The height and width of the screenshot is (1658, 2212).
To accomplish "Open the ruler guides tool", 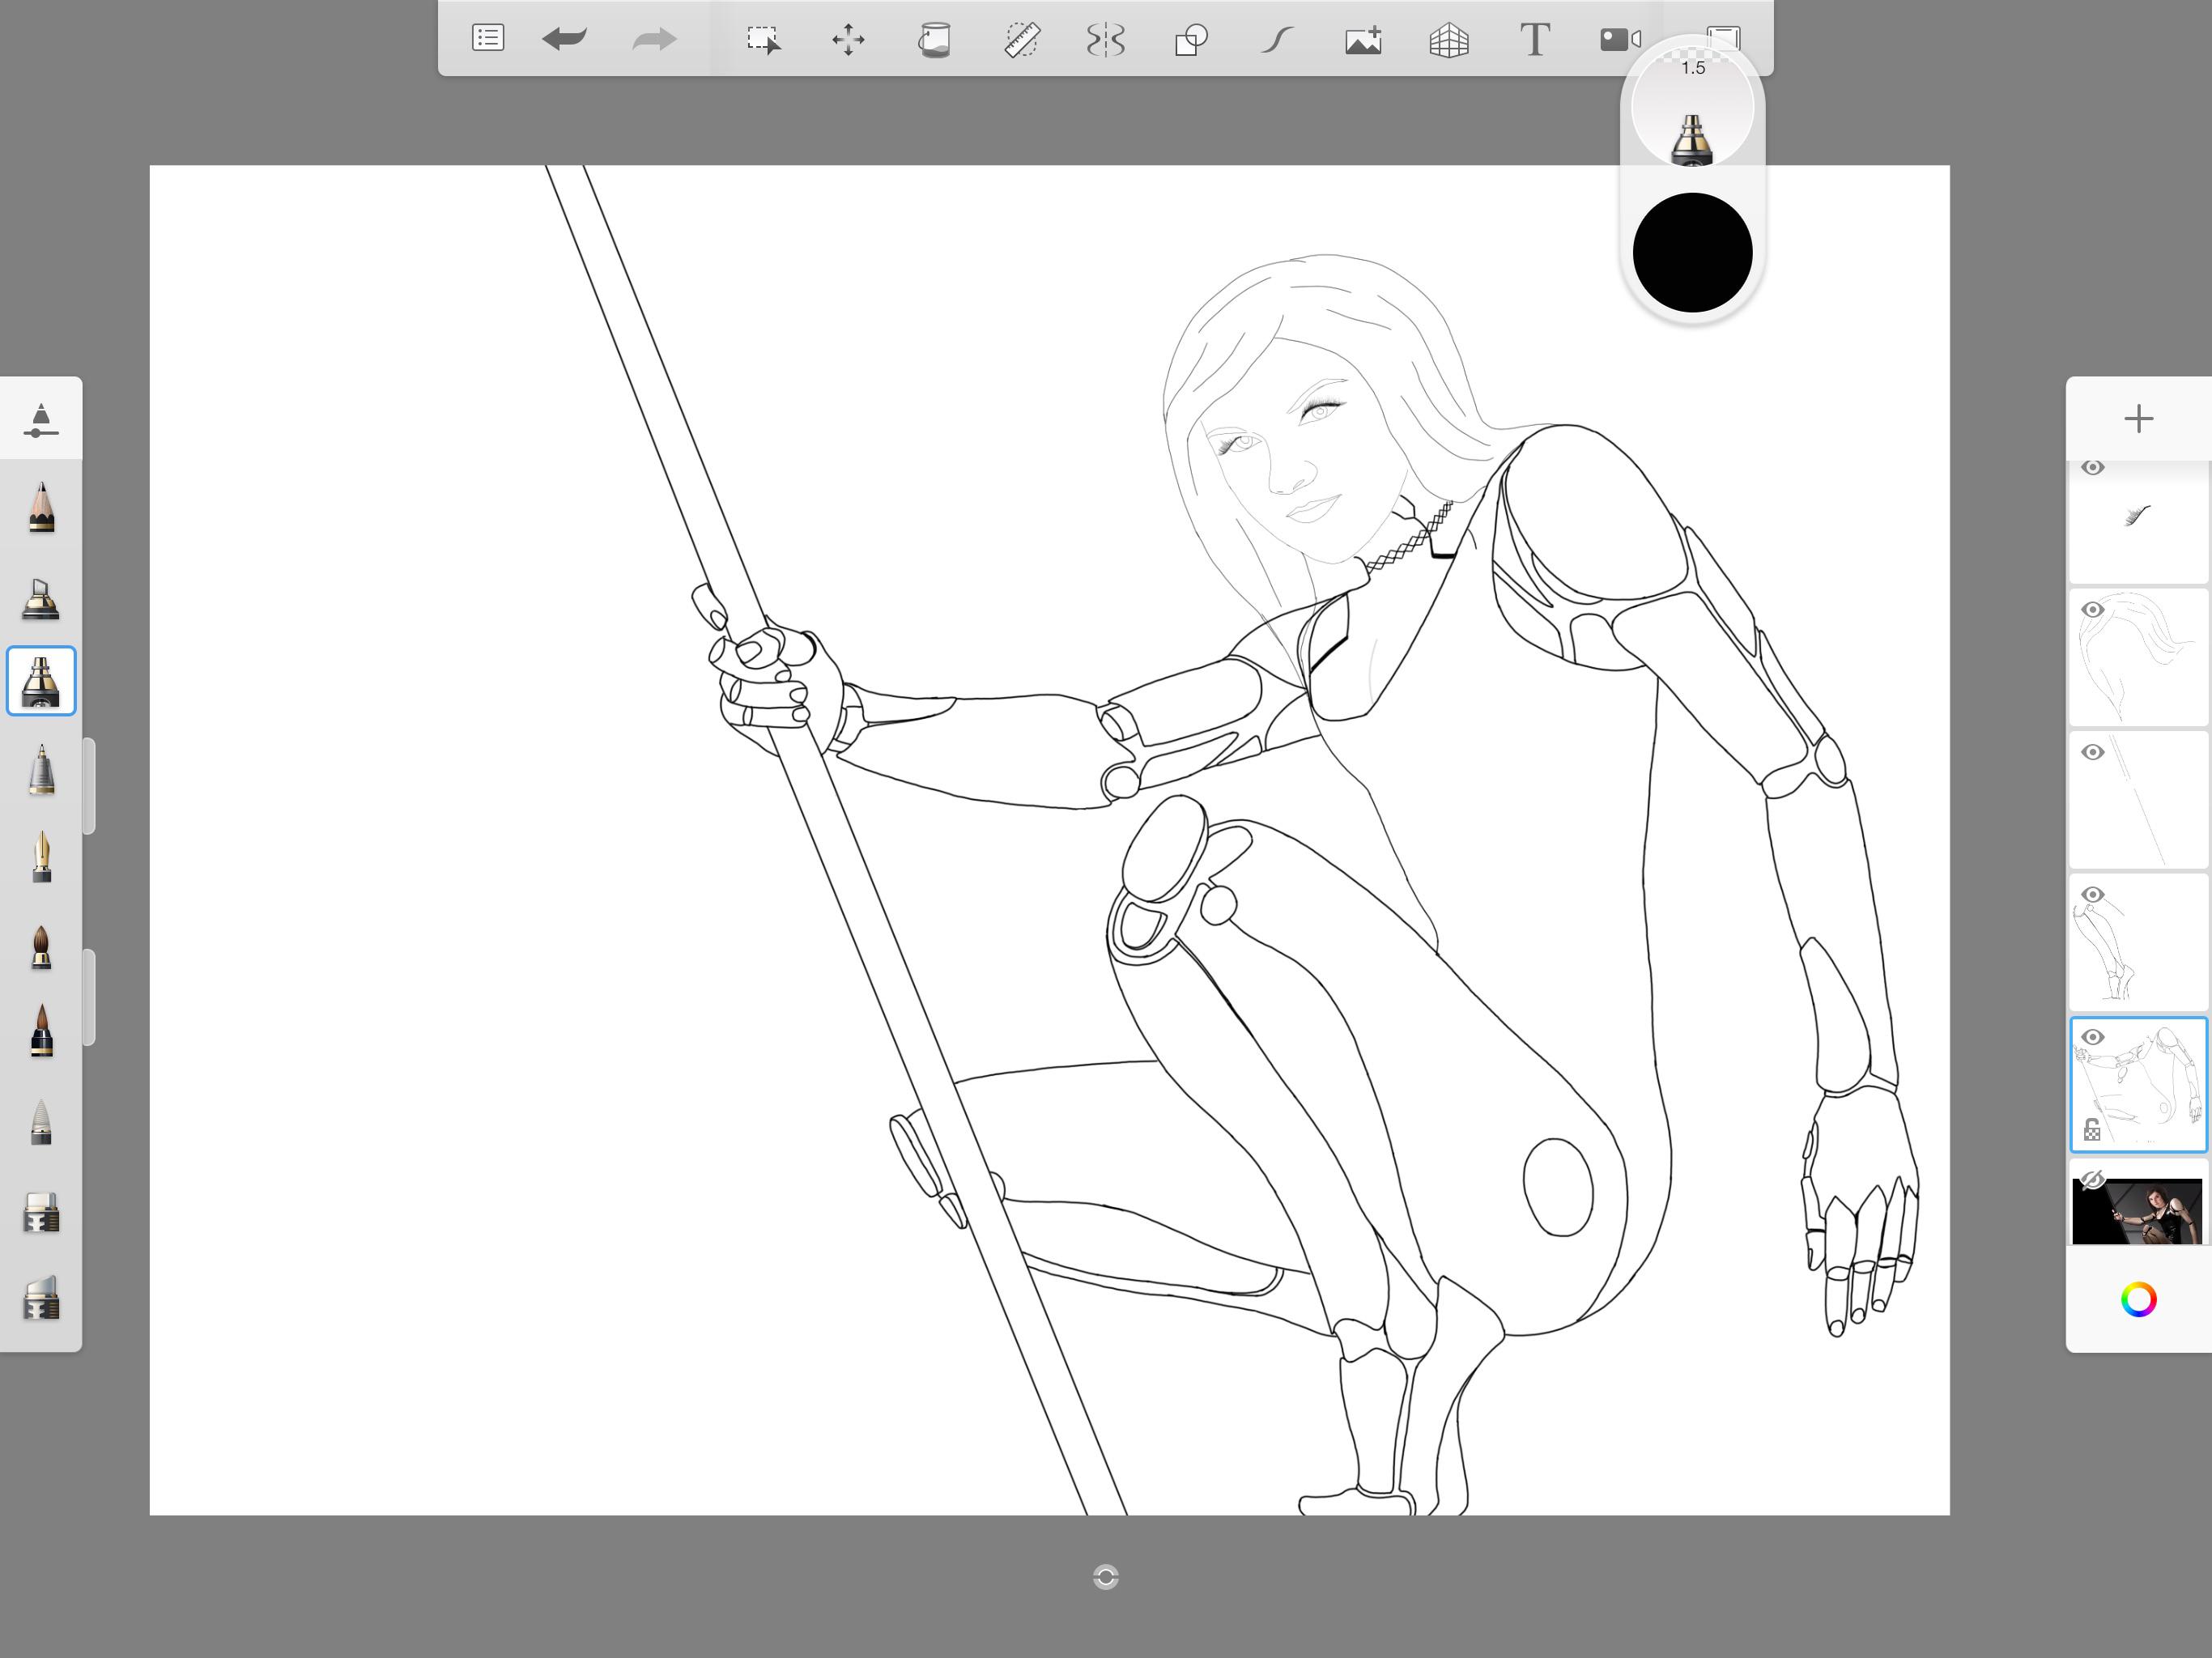I will click(1021, 40).
